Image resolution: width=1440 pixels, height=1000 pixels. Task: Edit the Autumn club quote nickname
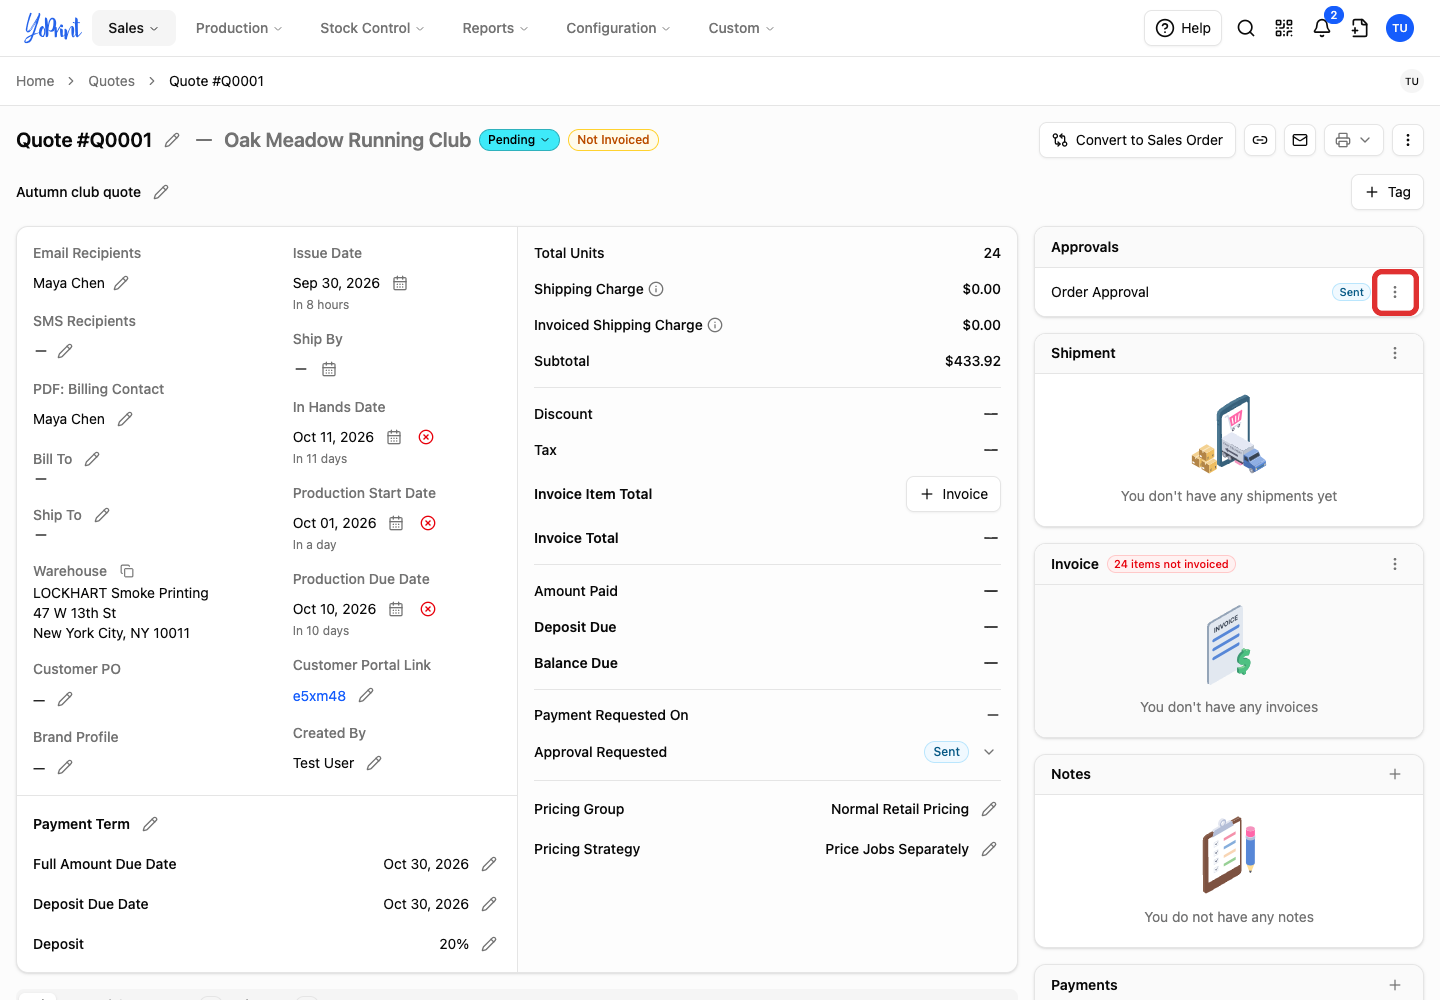click(161, 192)
